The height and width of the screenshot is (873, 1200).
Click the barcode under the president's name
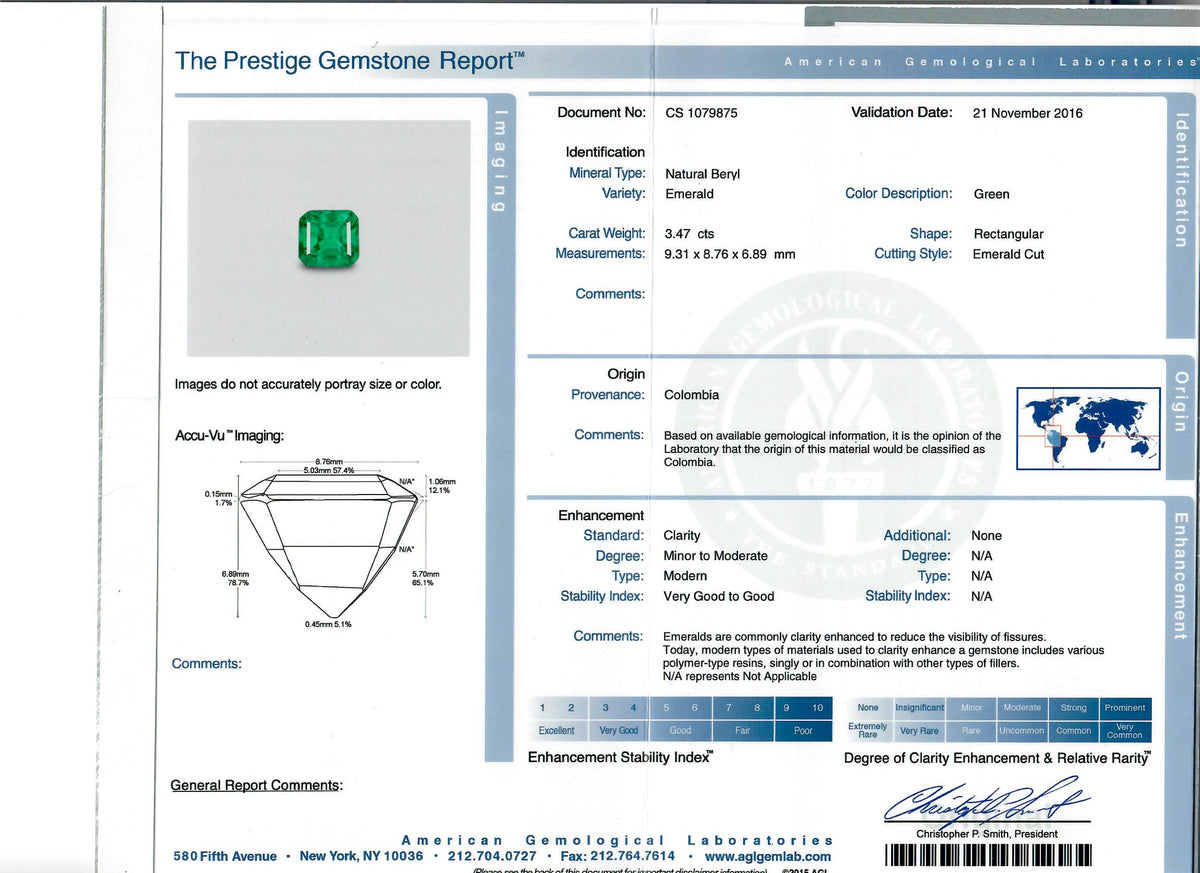[x=989, y=855]
